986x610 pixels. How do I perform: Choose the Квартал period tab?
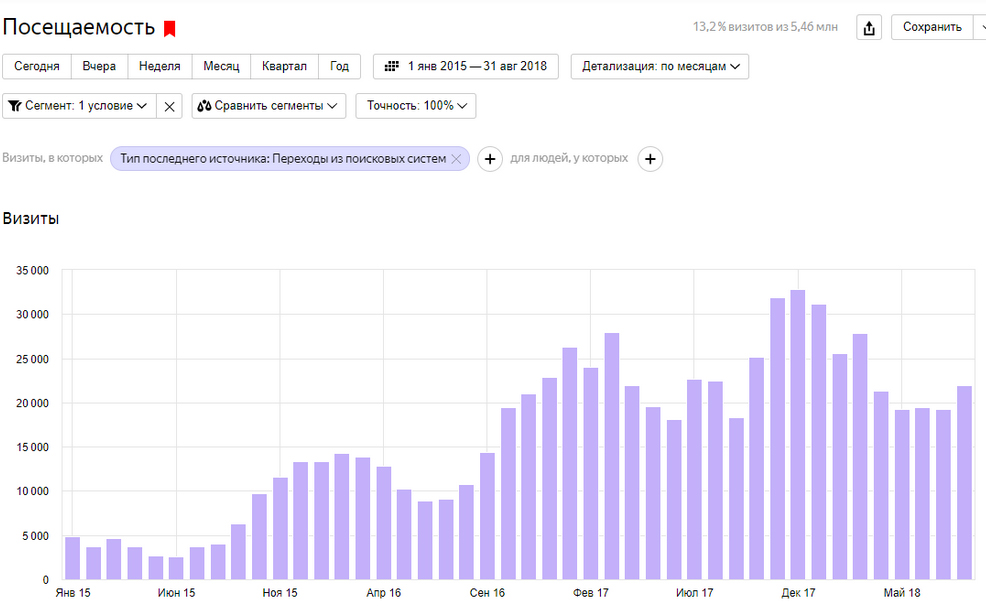click(284, 66)
